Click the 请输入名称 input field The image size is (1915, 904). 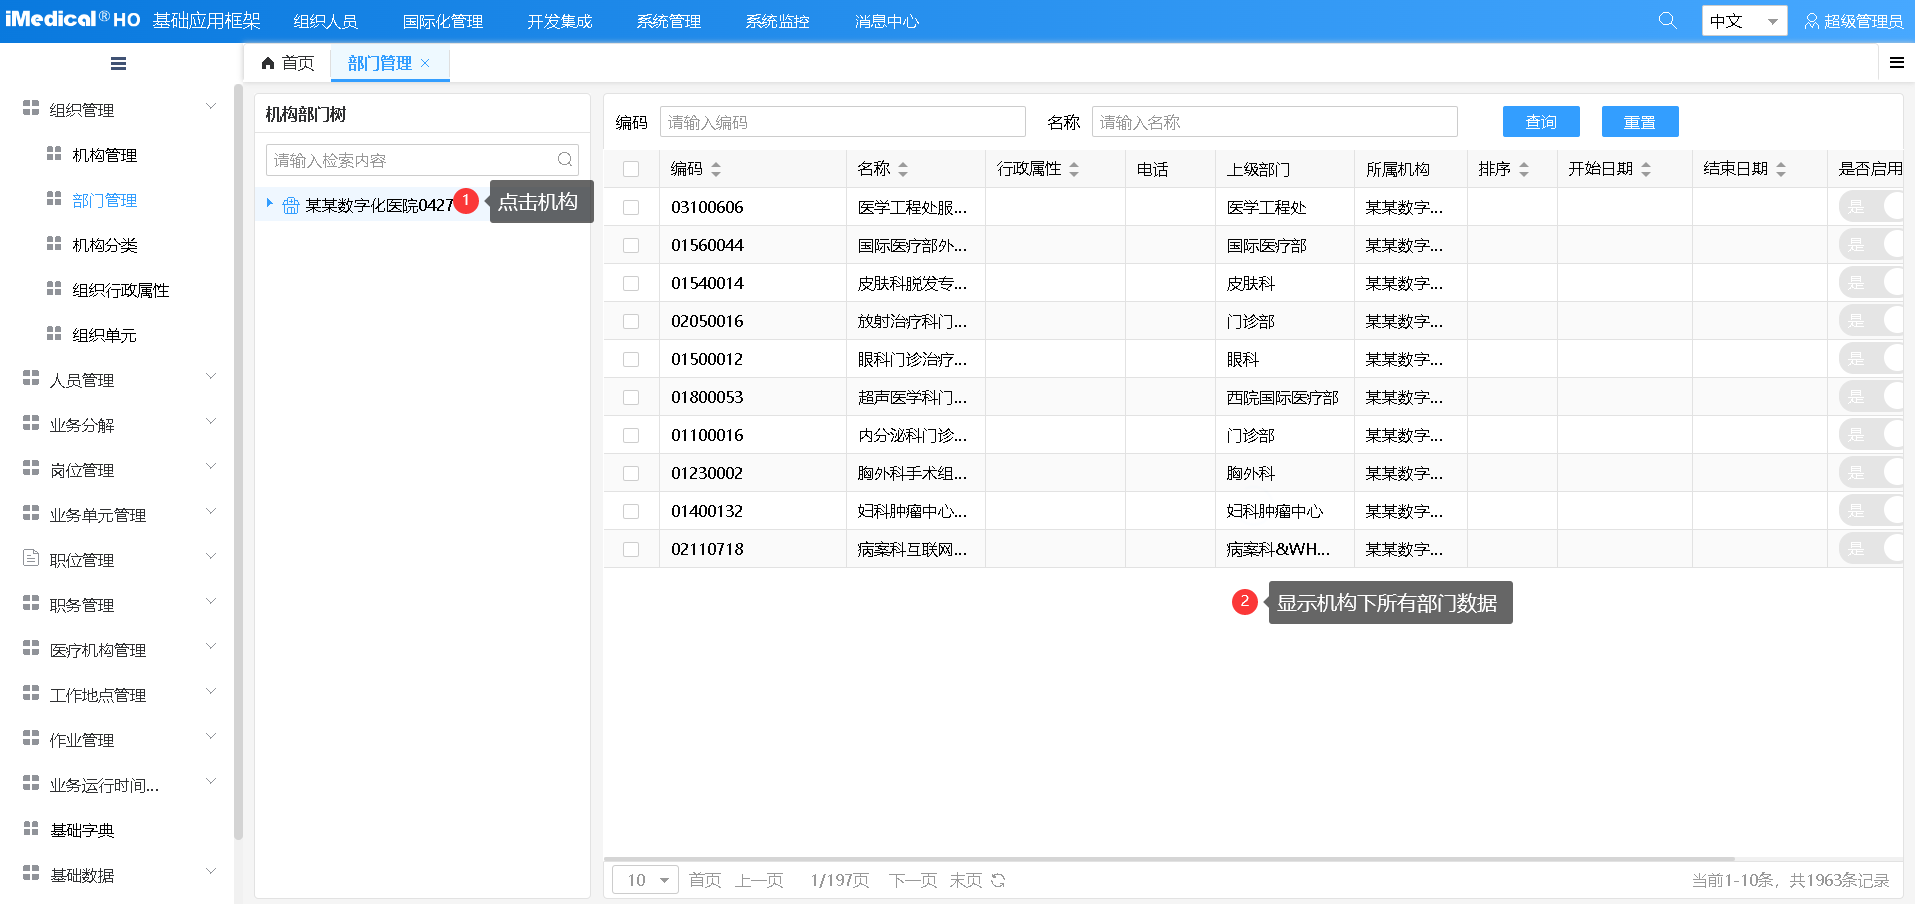[1274, 122]
